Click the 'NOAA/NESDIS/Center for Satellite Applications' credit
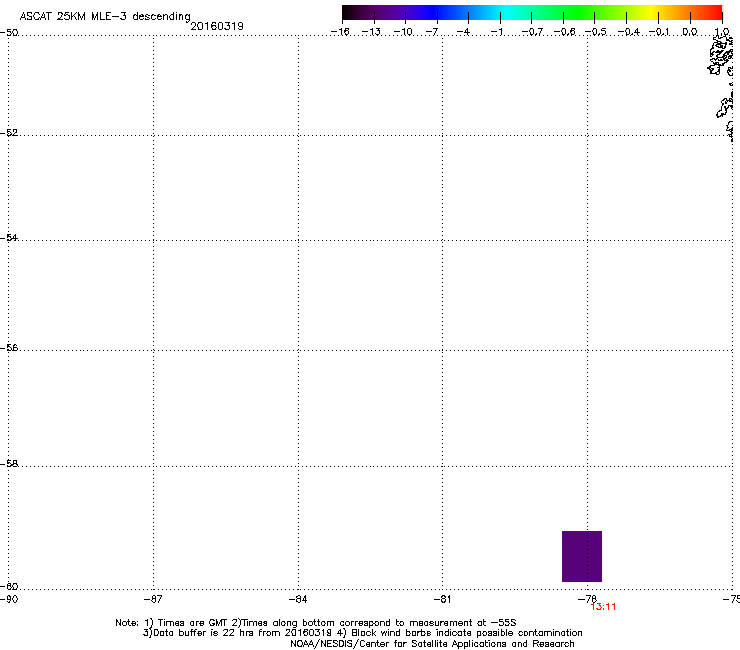Screen dimensions: 740x650 coord(432,644)
